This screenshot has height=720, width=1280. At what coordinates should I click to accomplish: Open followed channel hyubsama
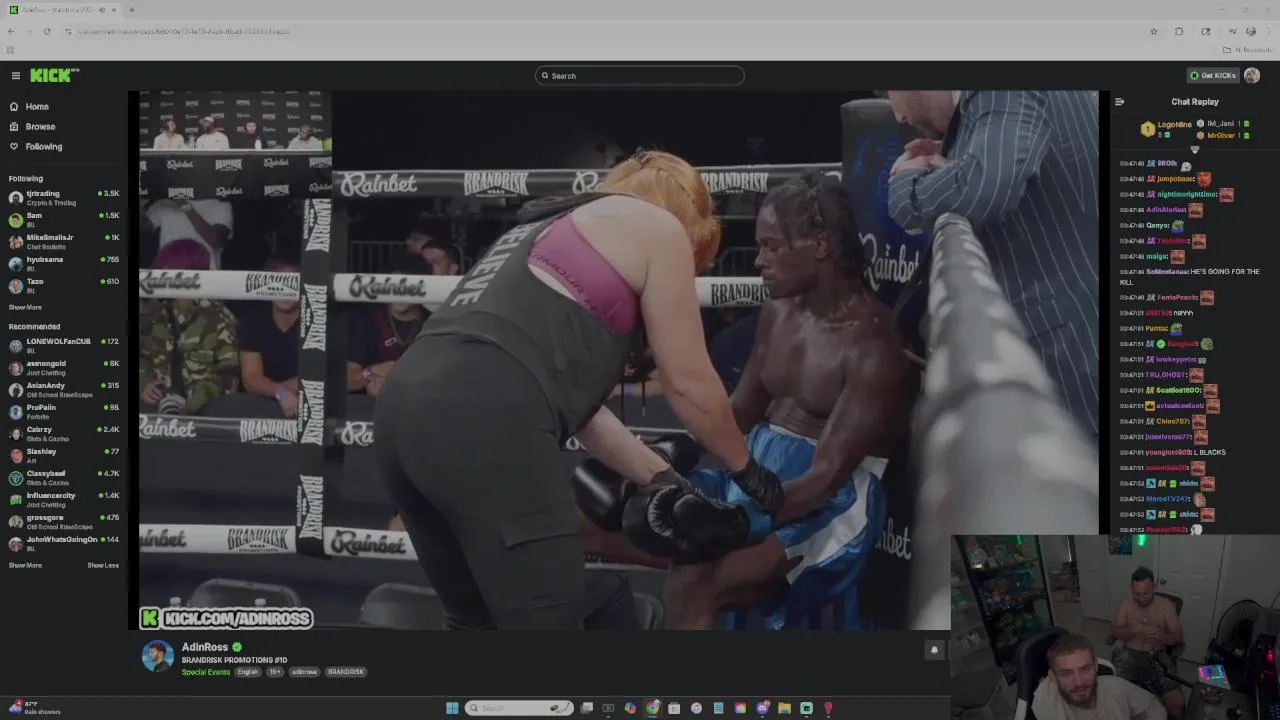tap(63, 263)
